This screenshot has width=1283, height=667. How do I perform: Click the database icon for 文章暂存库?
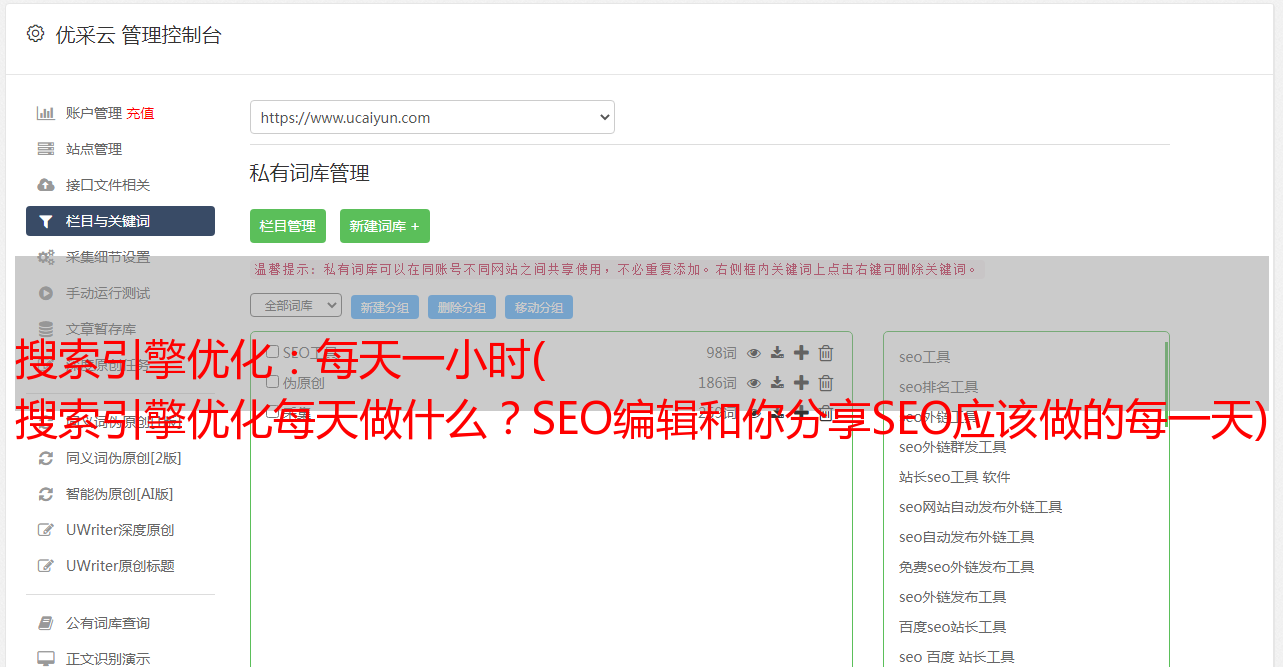pyautogui.click(x=46, y=329)
